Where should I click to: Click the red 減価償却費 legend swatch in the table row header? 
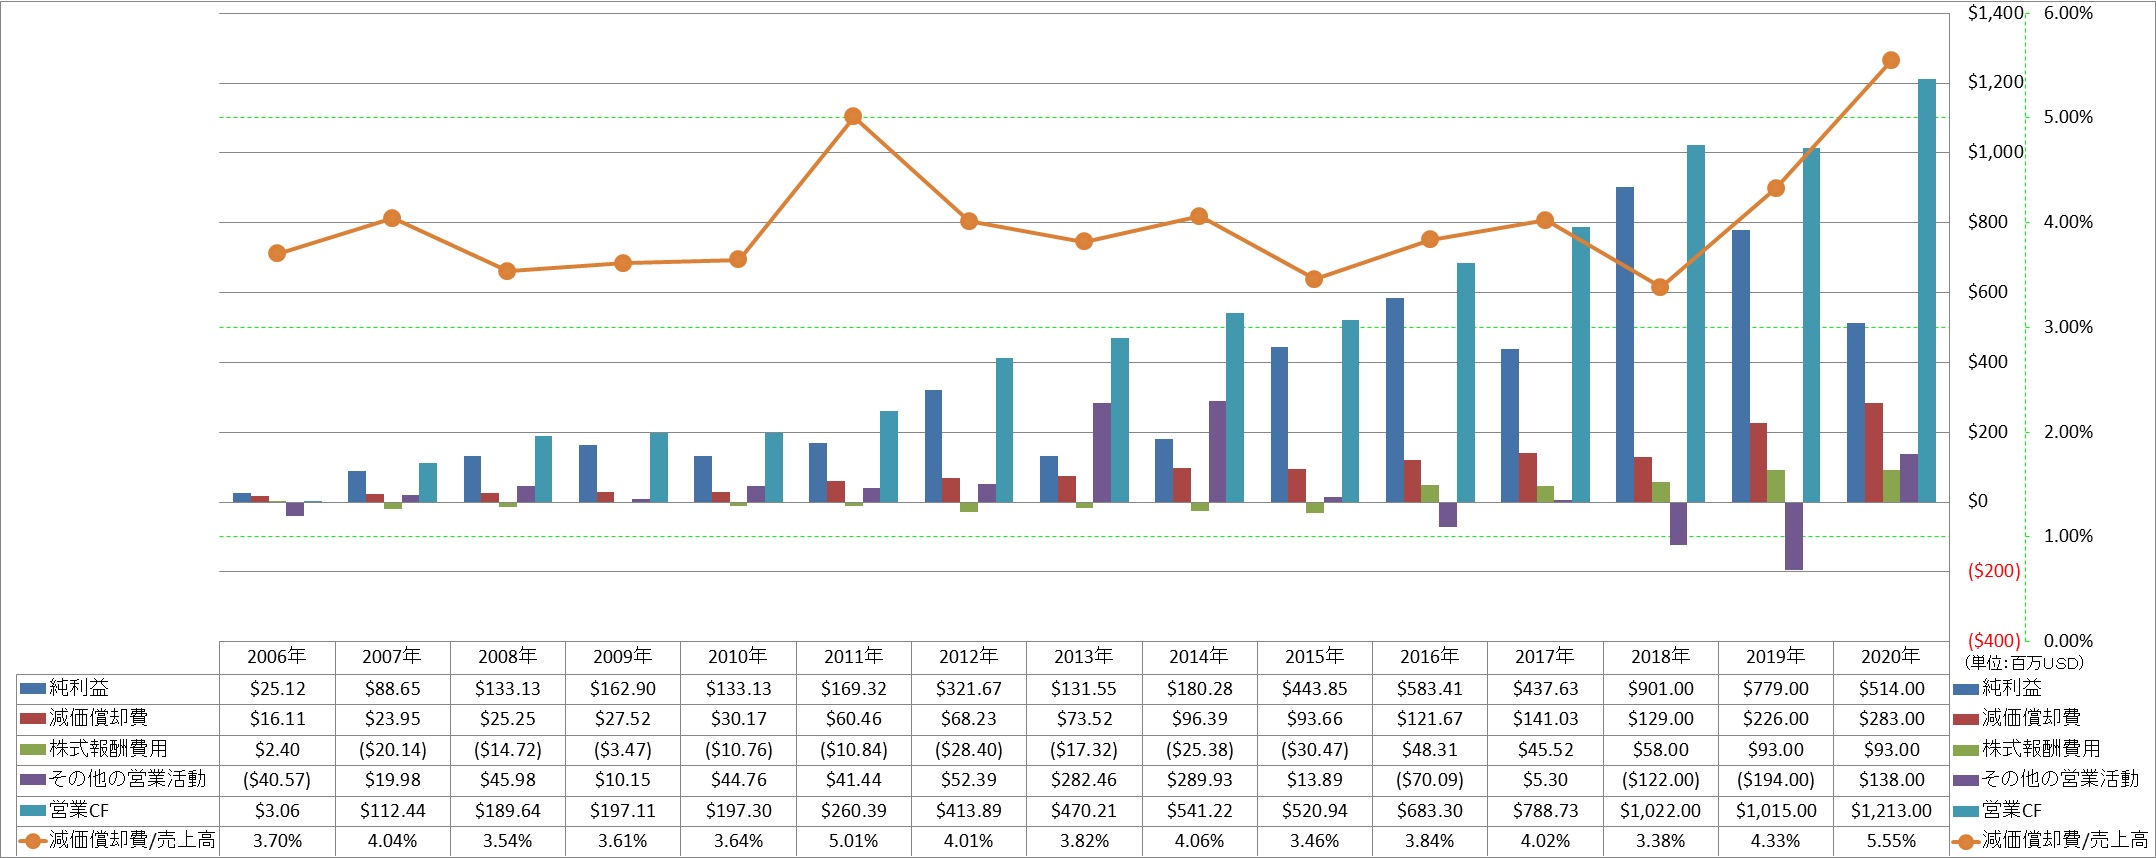[33, 719]
